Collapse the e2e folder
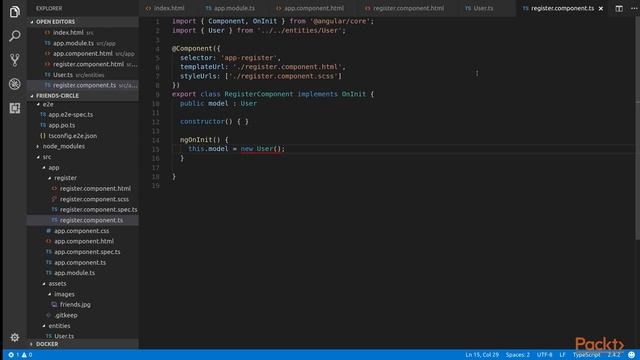This screenshot has width=640, height=360. tap(48, 104)
